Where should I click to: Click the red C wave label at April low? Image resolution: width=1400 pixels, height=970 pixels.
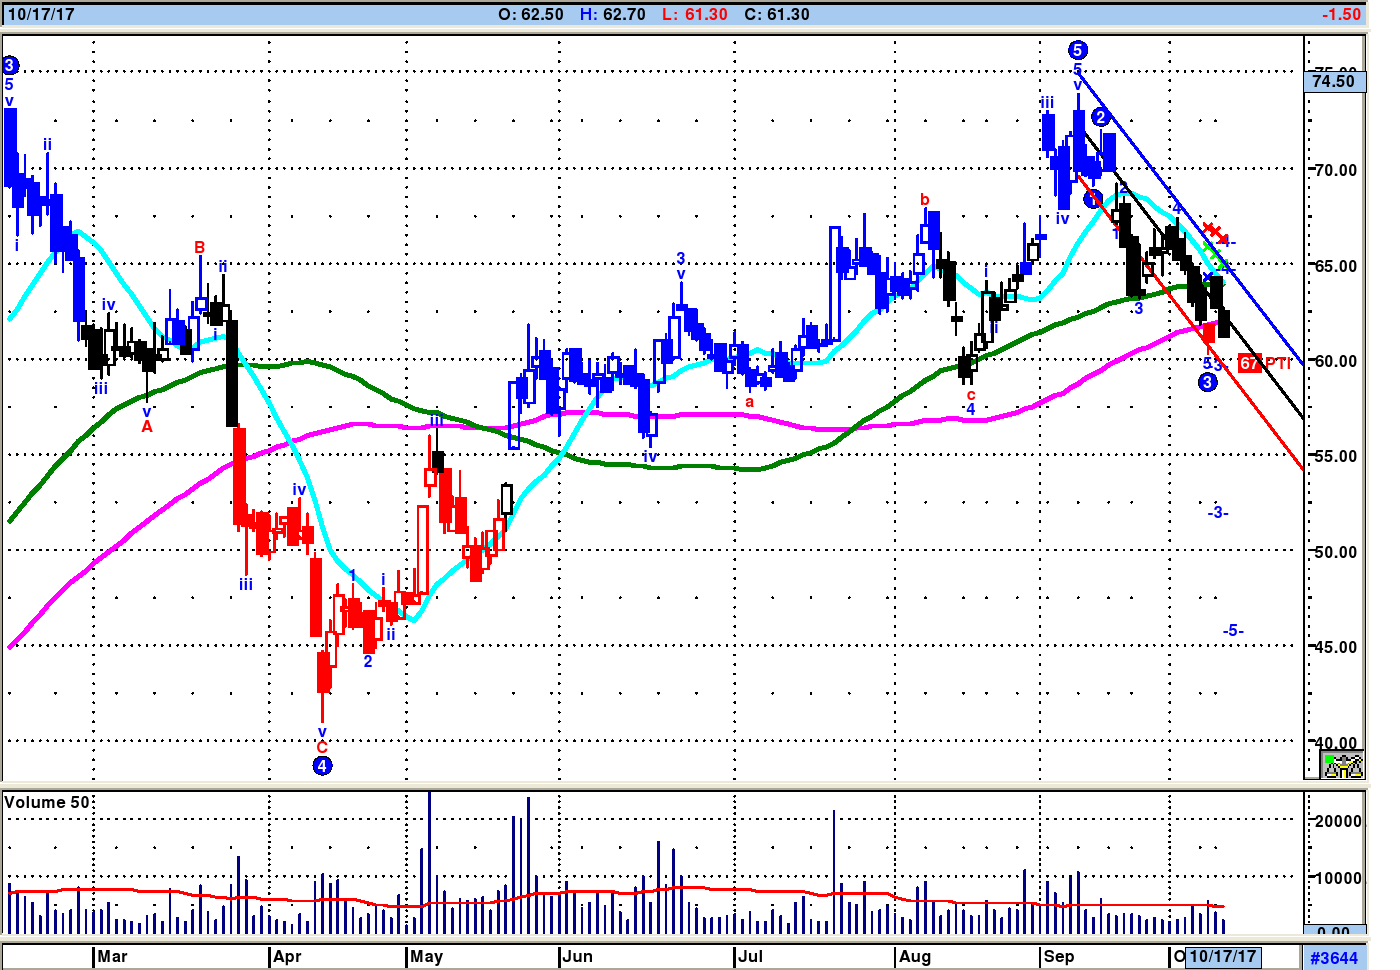[322, 747]
